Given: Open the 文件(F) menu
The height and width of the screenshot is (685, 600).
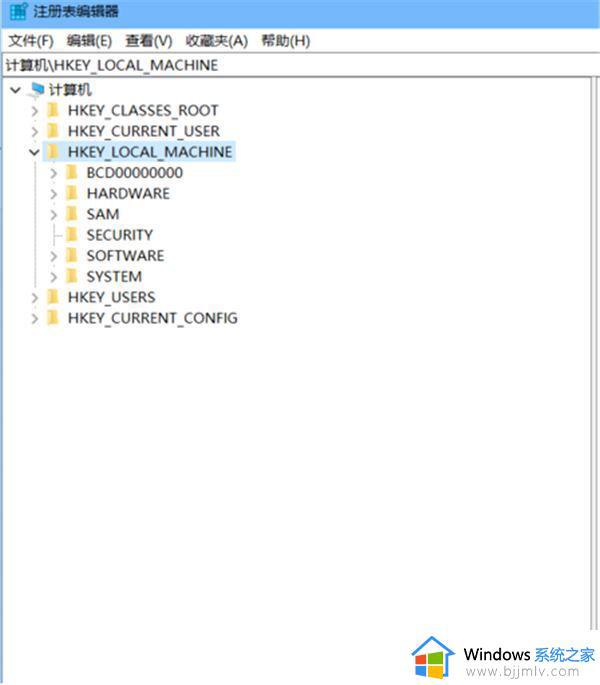Looking at the screenshot, I should pos(31,41).
